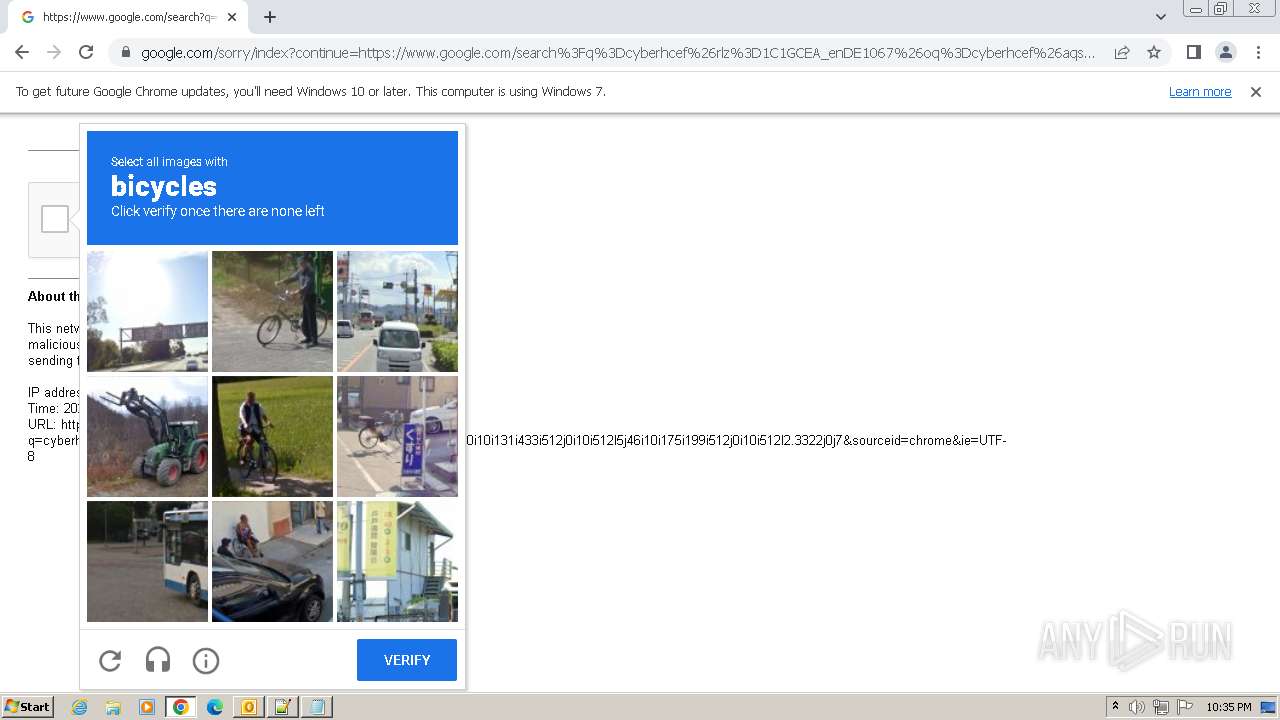Click "Click verify once there are none left" text
The image size is (1280, 720).
pyautogui.click(x=218, y=211)
